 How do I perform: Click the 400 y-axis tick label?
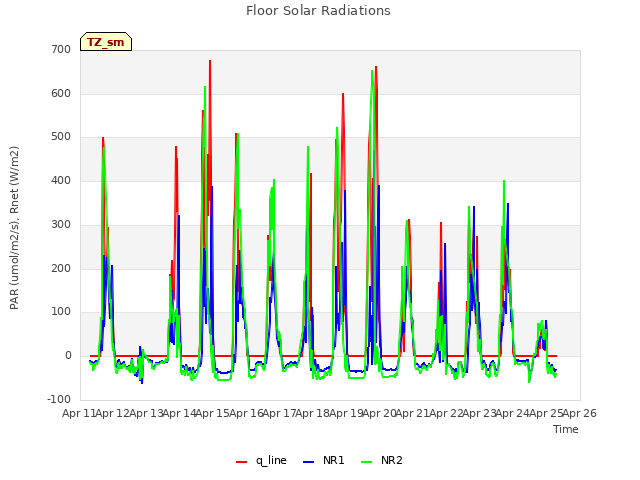(61, 180)
